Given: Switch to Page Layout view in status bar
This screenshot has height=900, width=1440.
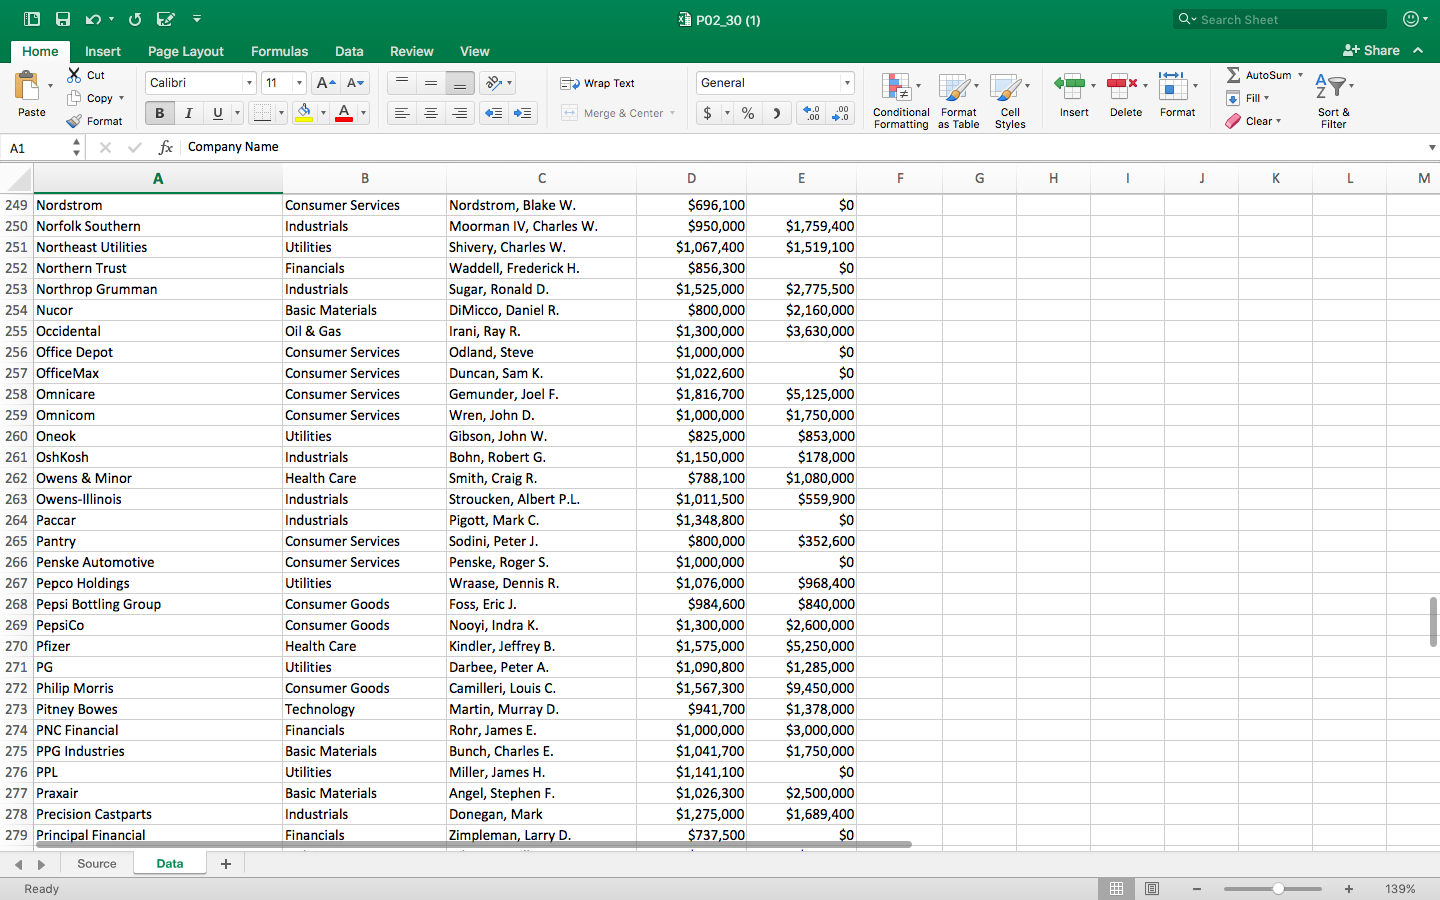Looking at the screenshot, I should 1152,888.
